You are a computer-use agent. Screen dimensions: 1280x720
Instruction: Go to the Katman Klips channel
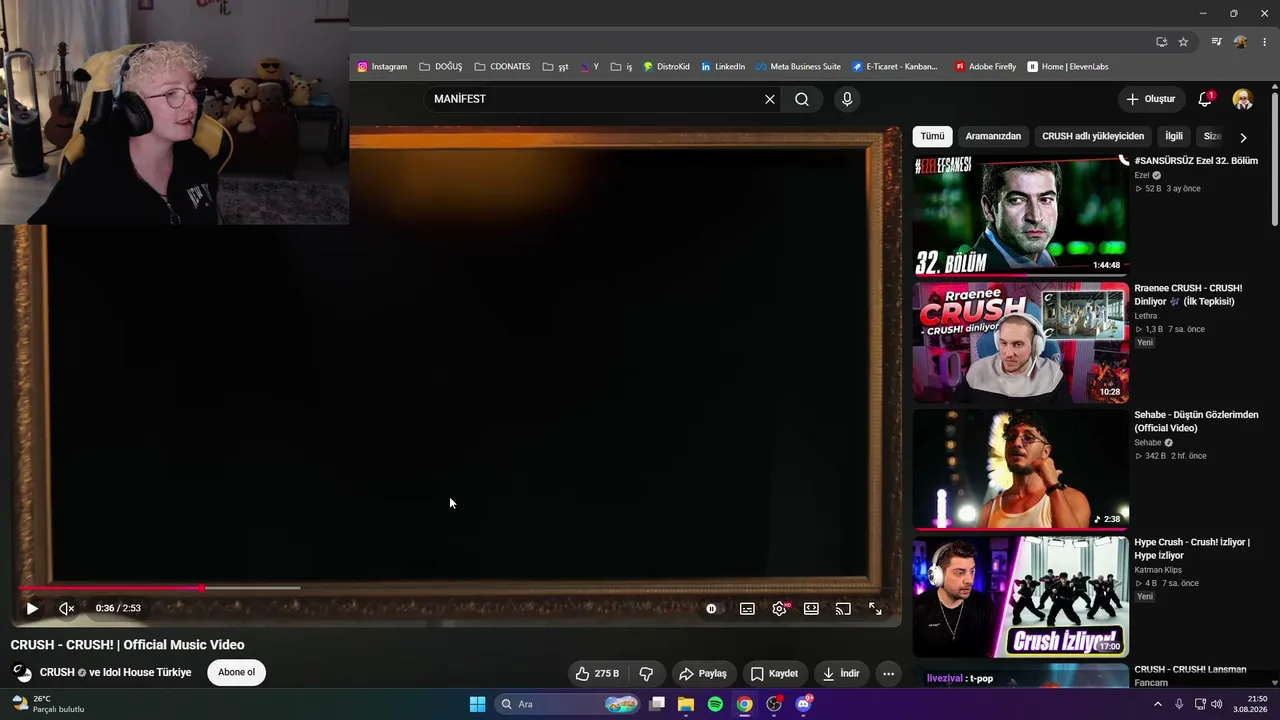point(1158,570)
